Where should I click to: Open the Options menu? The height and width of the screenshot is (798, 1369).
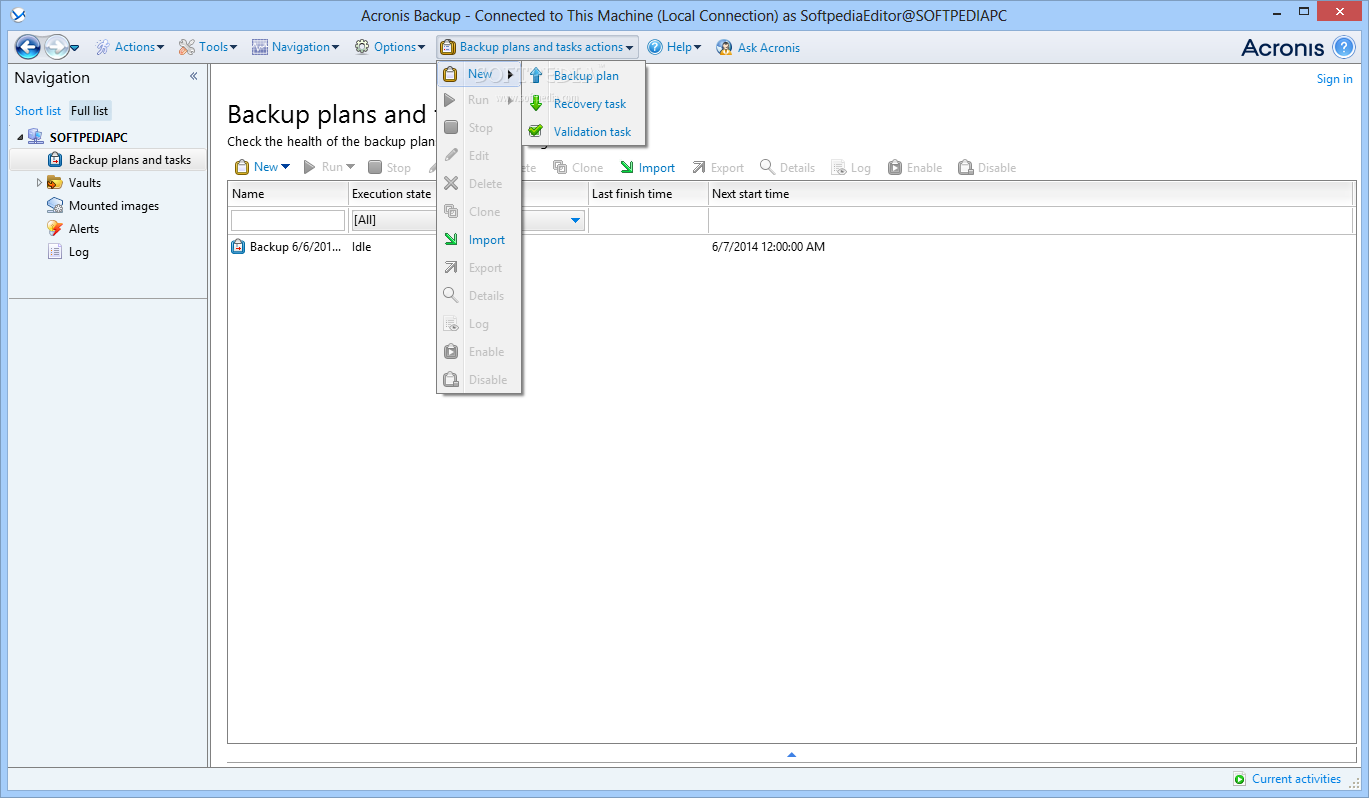pos(390,47)
